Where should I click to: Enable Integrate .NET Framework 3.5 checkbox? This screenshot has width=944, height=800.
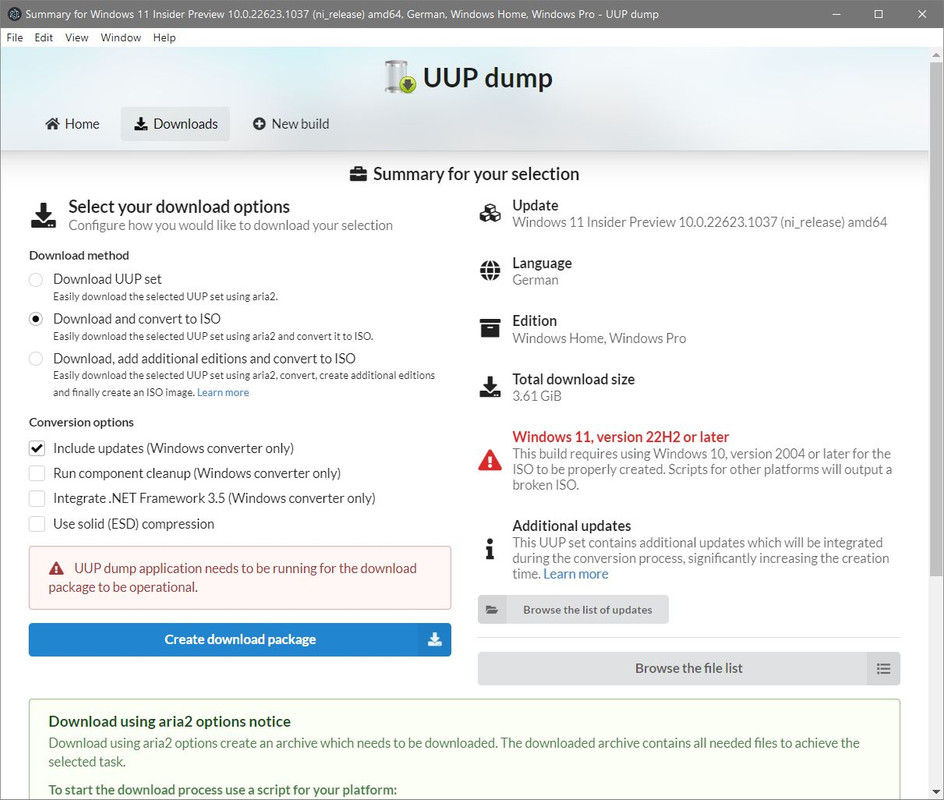tap(37, 498)
